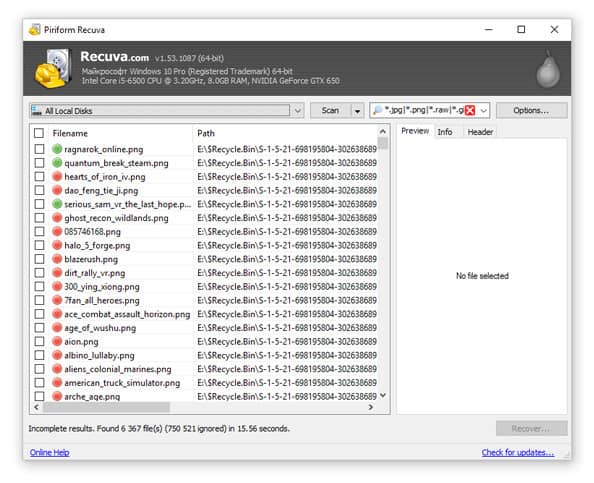This screenshot has height=483, width=594.
Task: Click the Recover... button
Action: pyautogui.click(x=531, y=428)
